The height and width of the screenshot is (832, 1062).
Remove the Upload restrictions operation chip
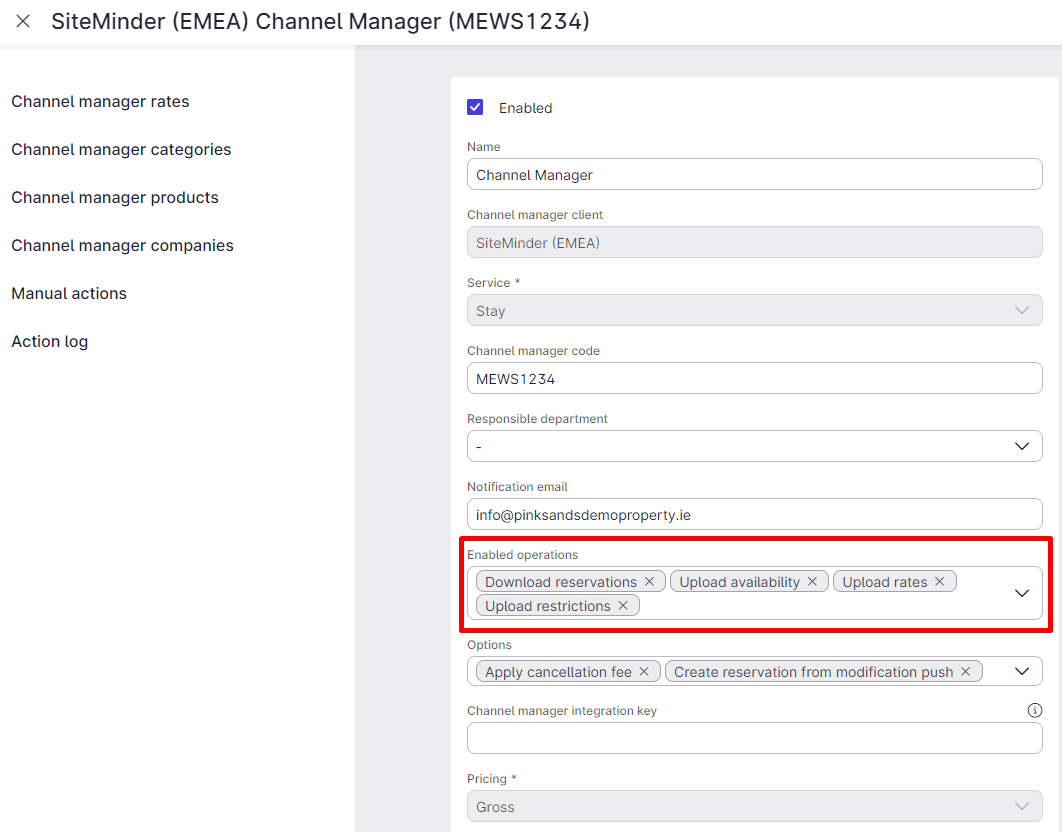(x=623, y=605)
